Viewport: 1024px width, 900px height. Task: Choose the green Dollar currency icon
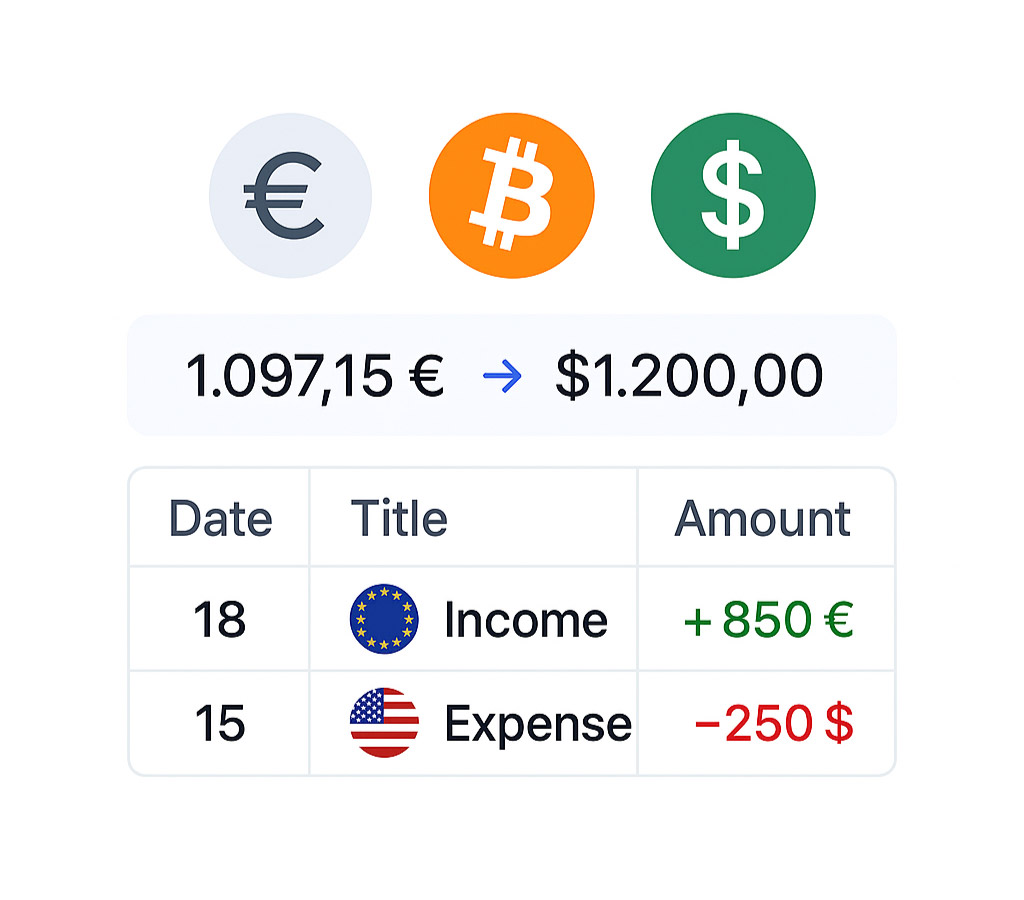733,195
